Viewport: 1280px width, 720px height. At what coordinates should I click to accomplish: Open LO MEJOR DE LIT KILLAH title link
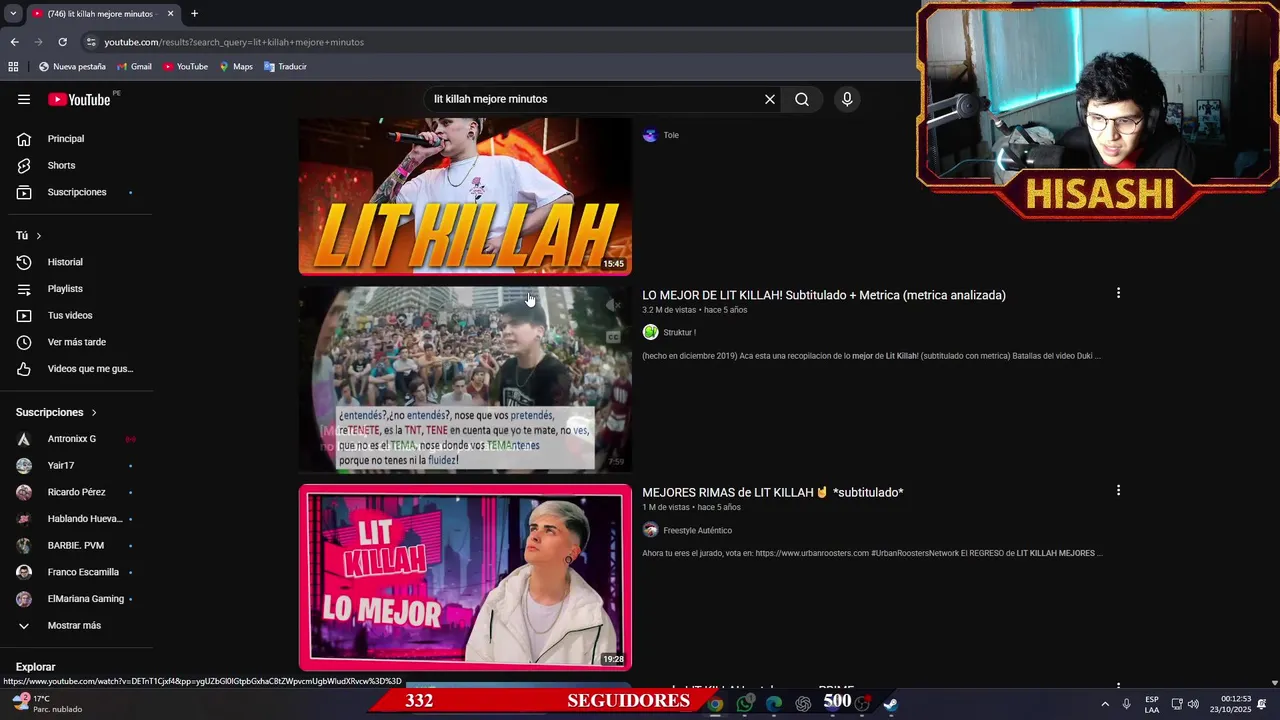point(824,295)
